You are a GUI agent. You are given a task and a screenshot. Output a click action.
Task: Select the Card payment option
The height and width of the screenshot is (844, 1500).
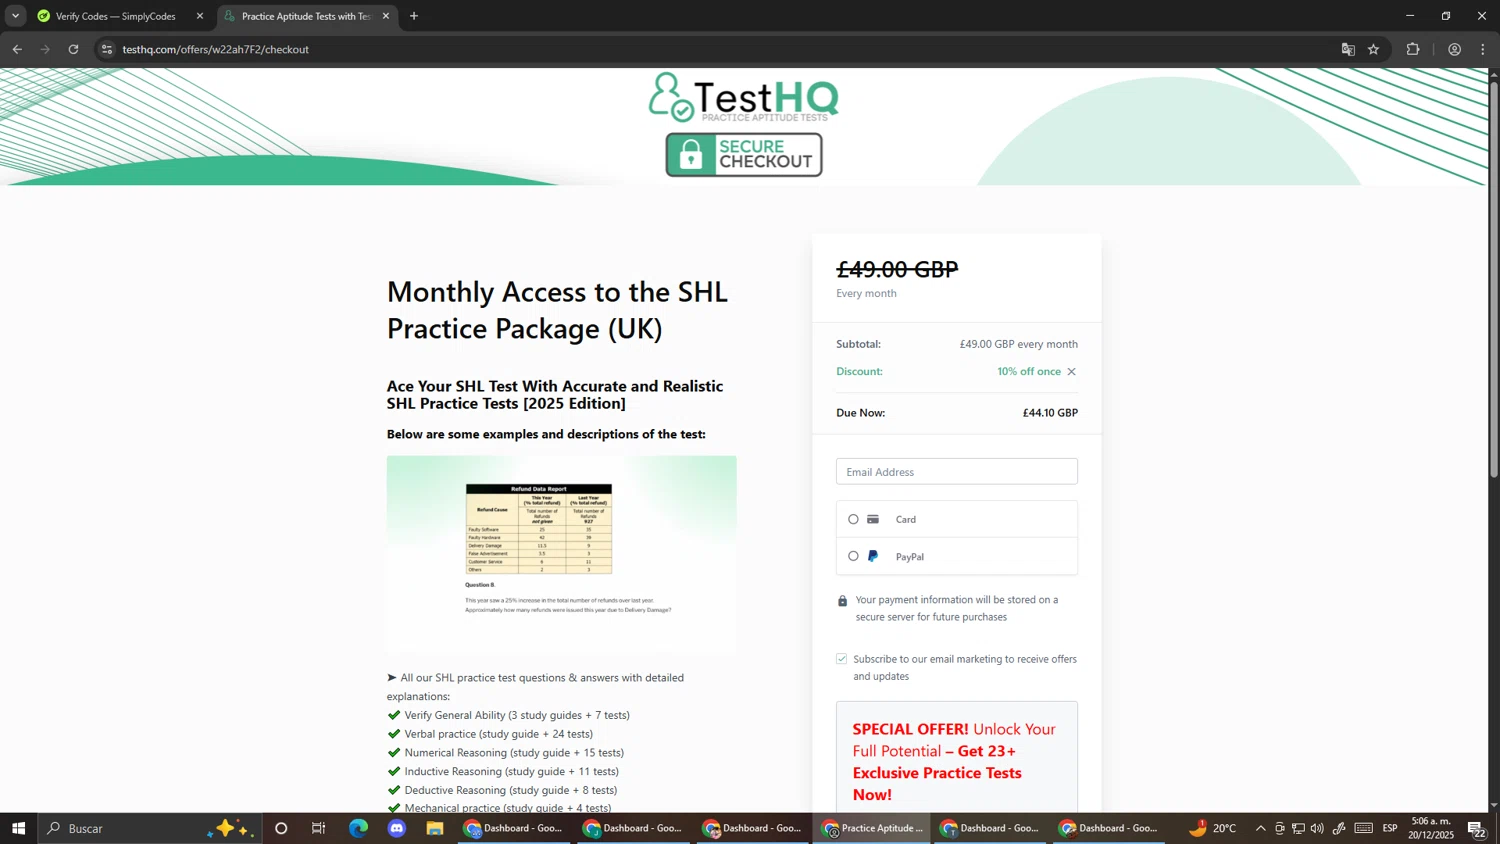tap(853, 519)
